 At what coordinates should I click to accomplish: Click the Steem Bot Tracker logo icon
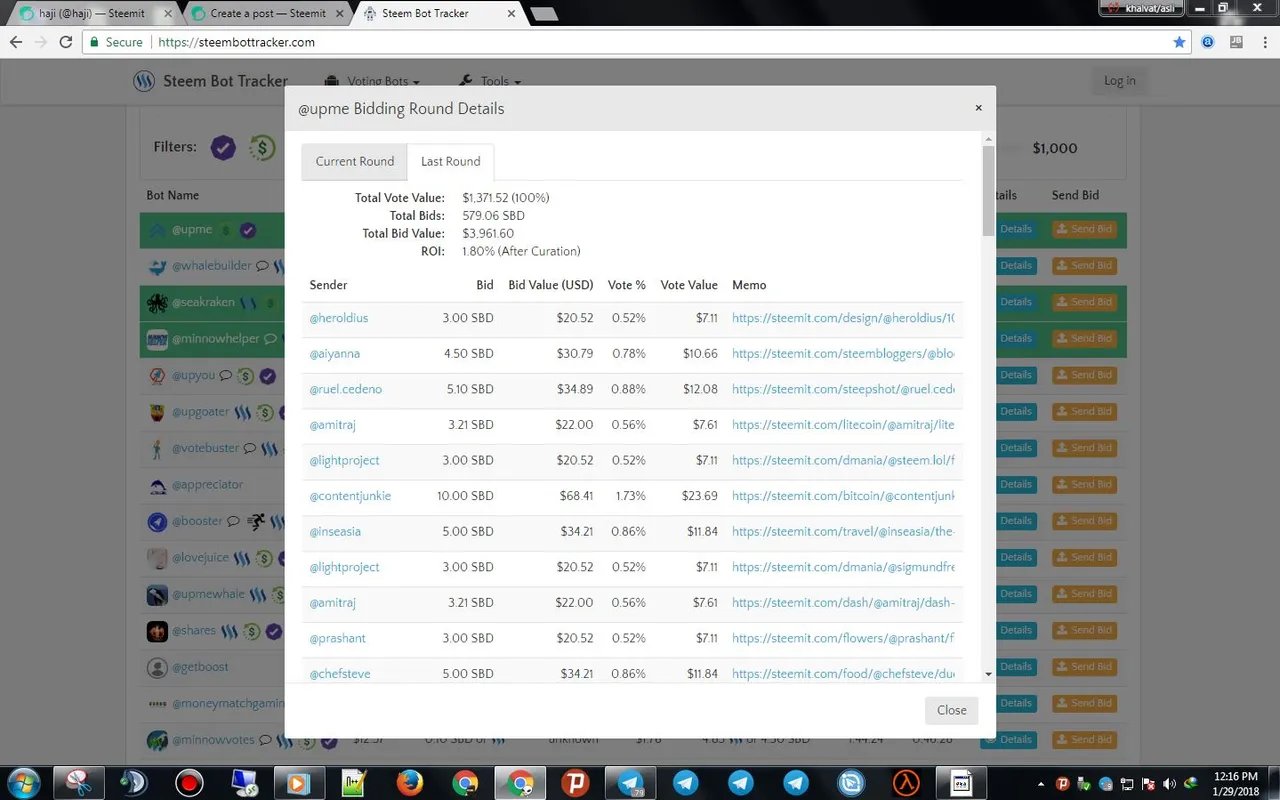[x=144, y=81]
